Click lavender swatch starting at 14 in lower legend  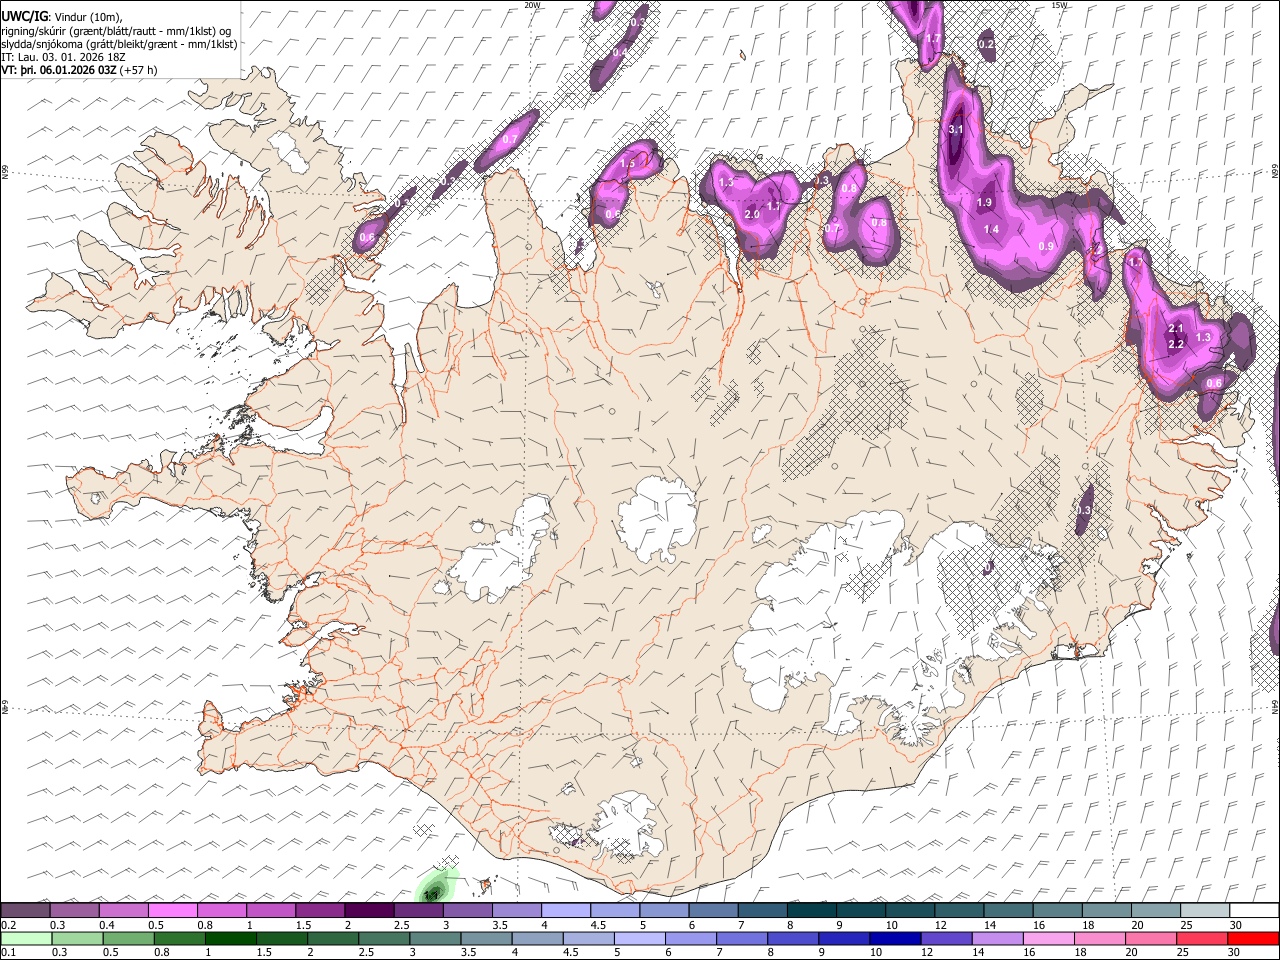(998, 938)
